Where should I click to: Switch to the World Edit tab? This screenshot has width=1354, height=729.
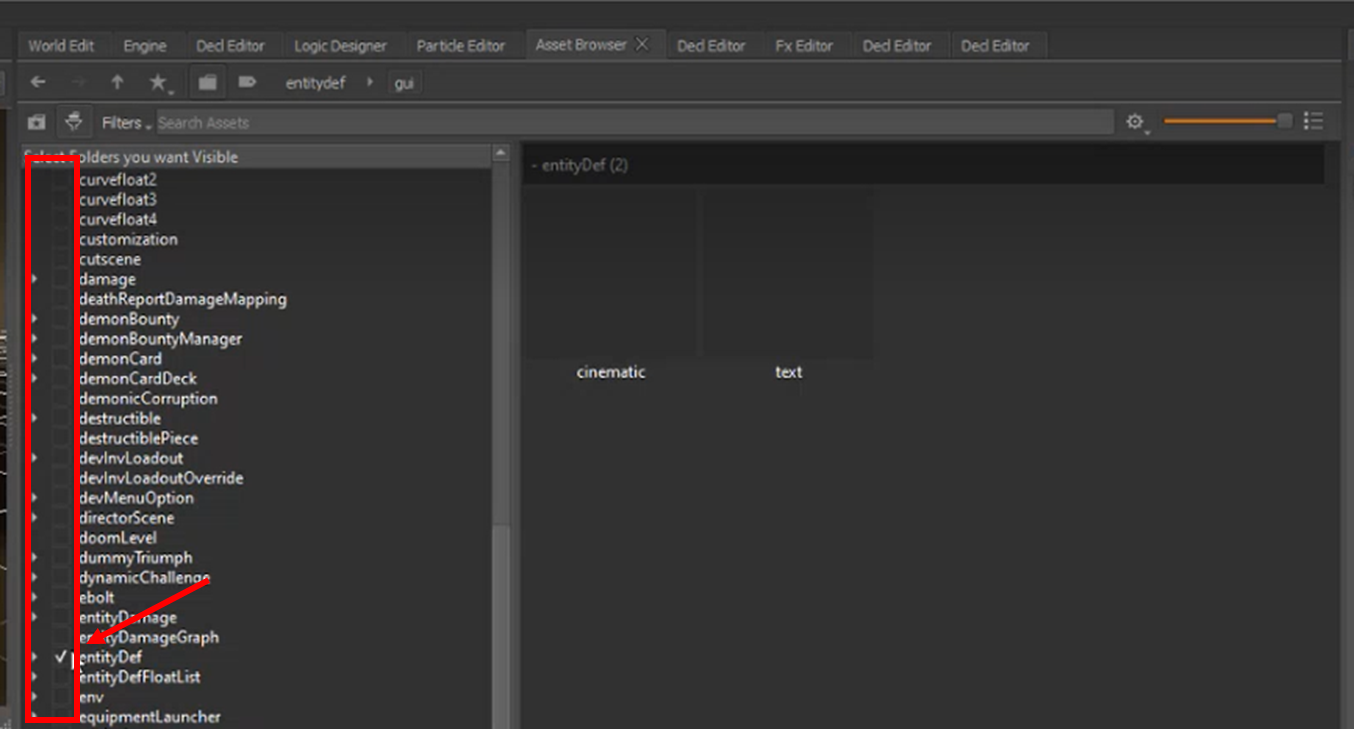pyautogui.click(x=61, y=46)
